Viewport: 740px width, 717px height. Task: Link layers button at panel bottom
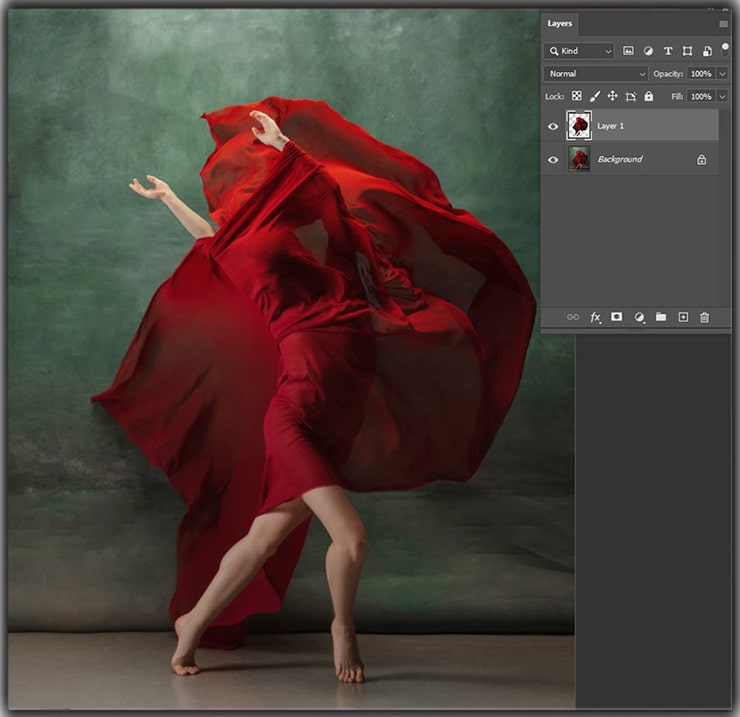(572, 317)
